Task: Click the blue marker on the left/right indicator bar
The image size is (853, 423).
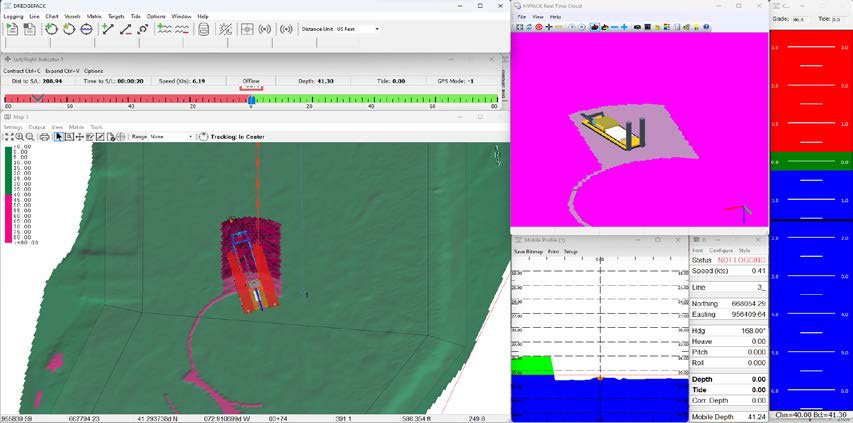Action: tap(251, 100)
